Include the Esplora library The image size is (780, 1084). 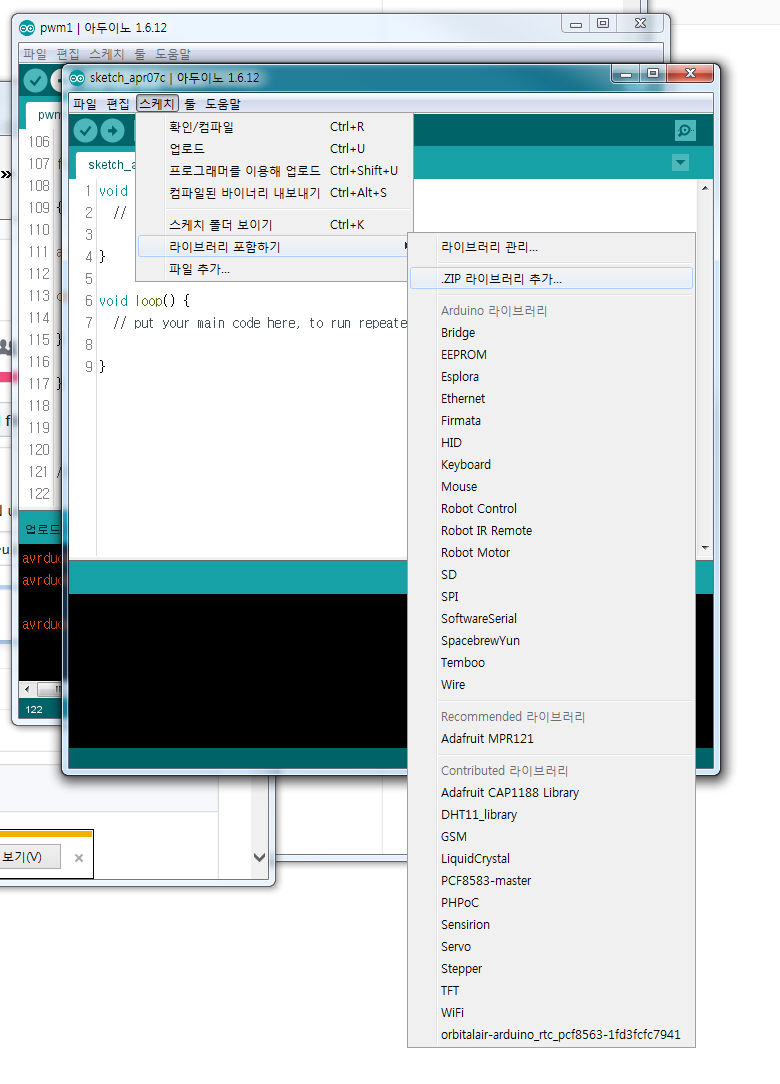pyautogui.click(x=551, y=377)
